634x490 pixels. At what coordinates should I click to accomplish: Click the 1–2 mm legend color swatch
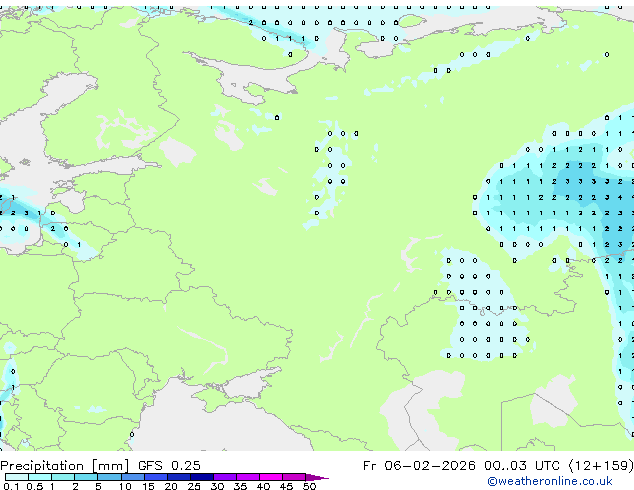[63, 477]
